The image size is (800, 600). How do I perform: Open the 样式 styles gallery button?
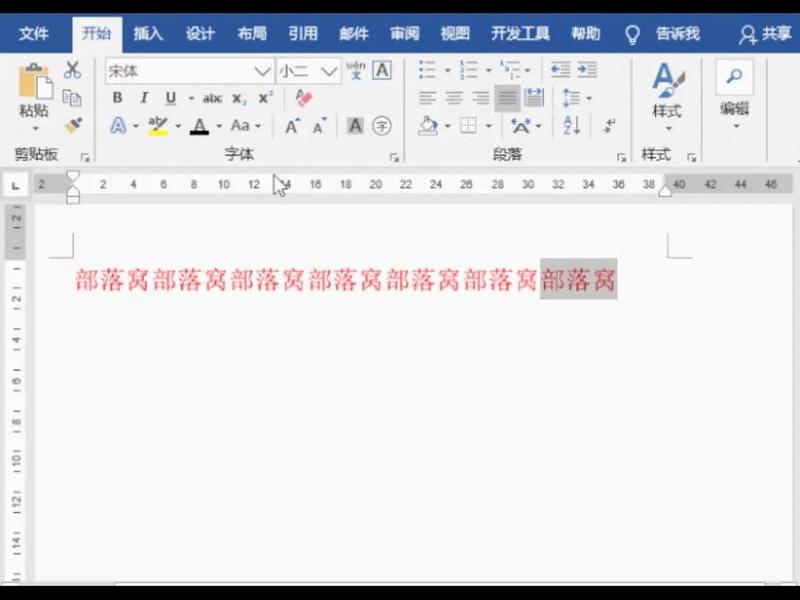click(667, 96)
